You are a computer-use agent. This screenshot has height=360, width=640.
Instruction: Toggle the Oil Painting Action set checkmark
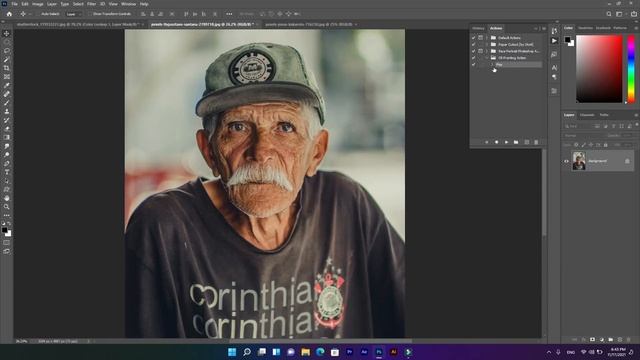(x=473, y=58)
